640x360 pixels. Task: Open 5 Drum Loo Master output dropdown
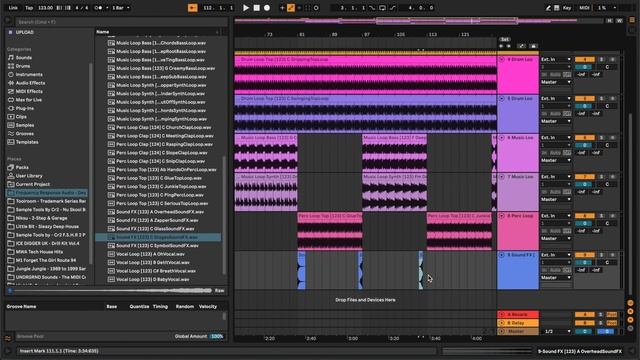(556, 121)
